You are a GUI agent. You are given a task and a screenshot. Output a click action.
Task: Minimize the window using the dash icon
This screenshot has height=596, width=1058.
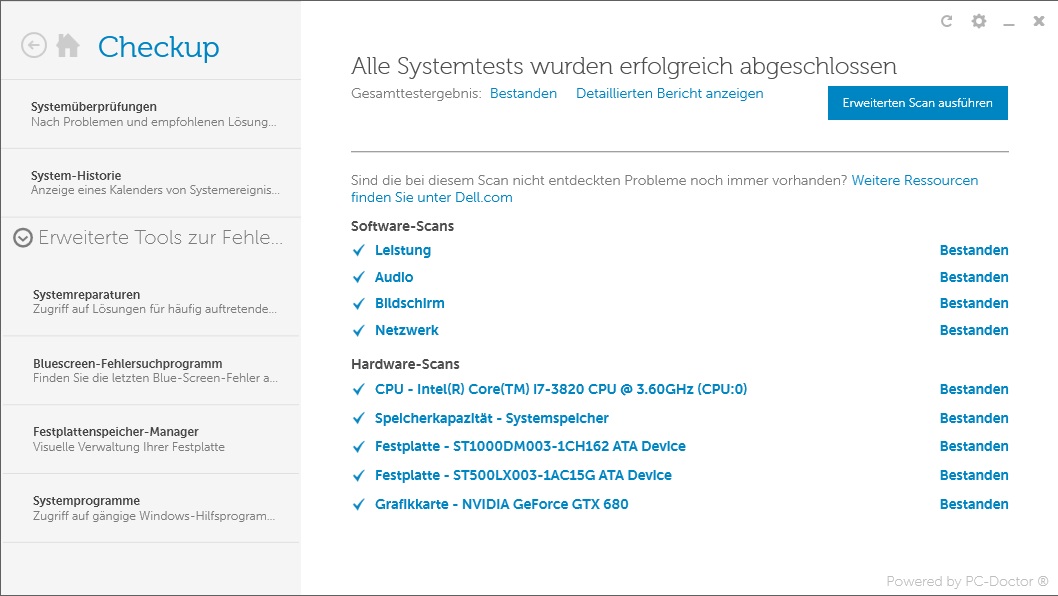click(x=1010, y=22)
